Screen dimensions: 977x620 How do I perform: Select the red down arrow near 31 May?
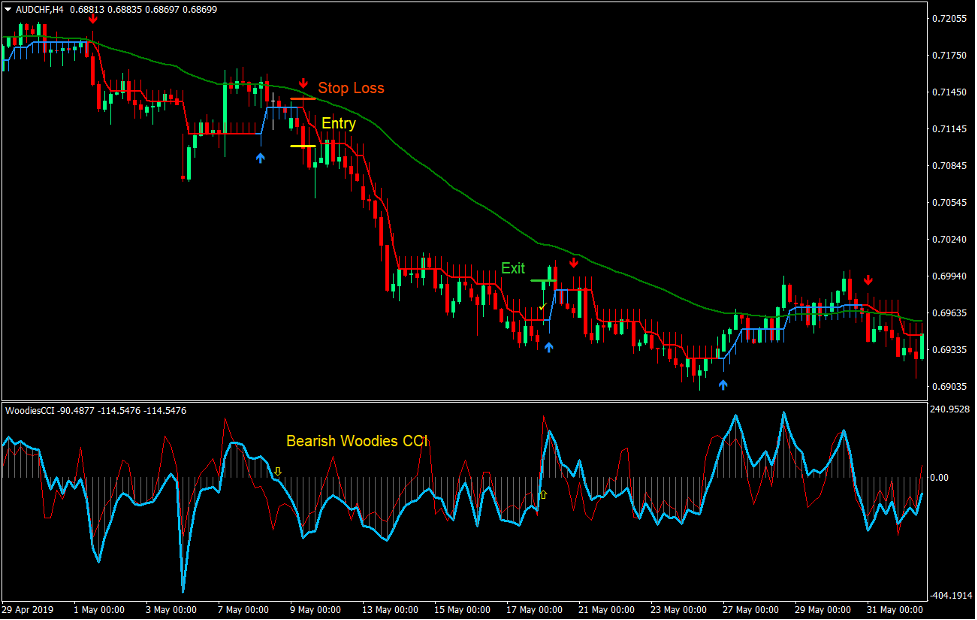pos(870,280)
